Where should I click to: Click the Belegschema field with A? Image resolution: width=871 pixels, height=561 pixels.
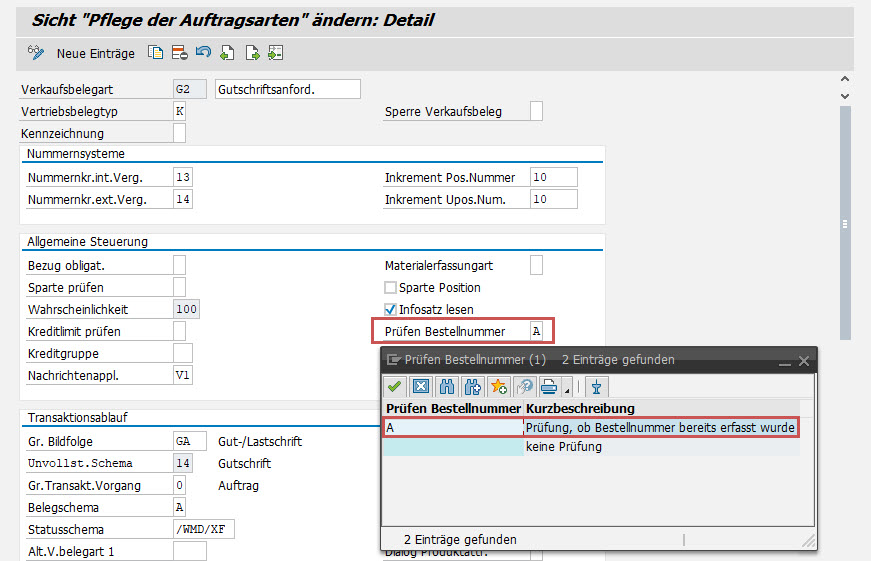click(x=179, y=507)
